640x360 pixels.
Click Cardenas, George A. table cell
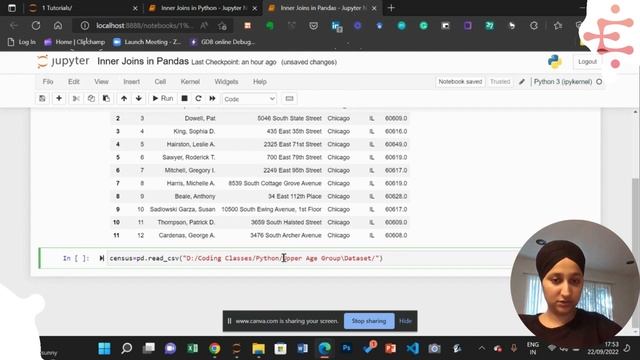(187, 236)
